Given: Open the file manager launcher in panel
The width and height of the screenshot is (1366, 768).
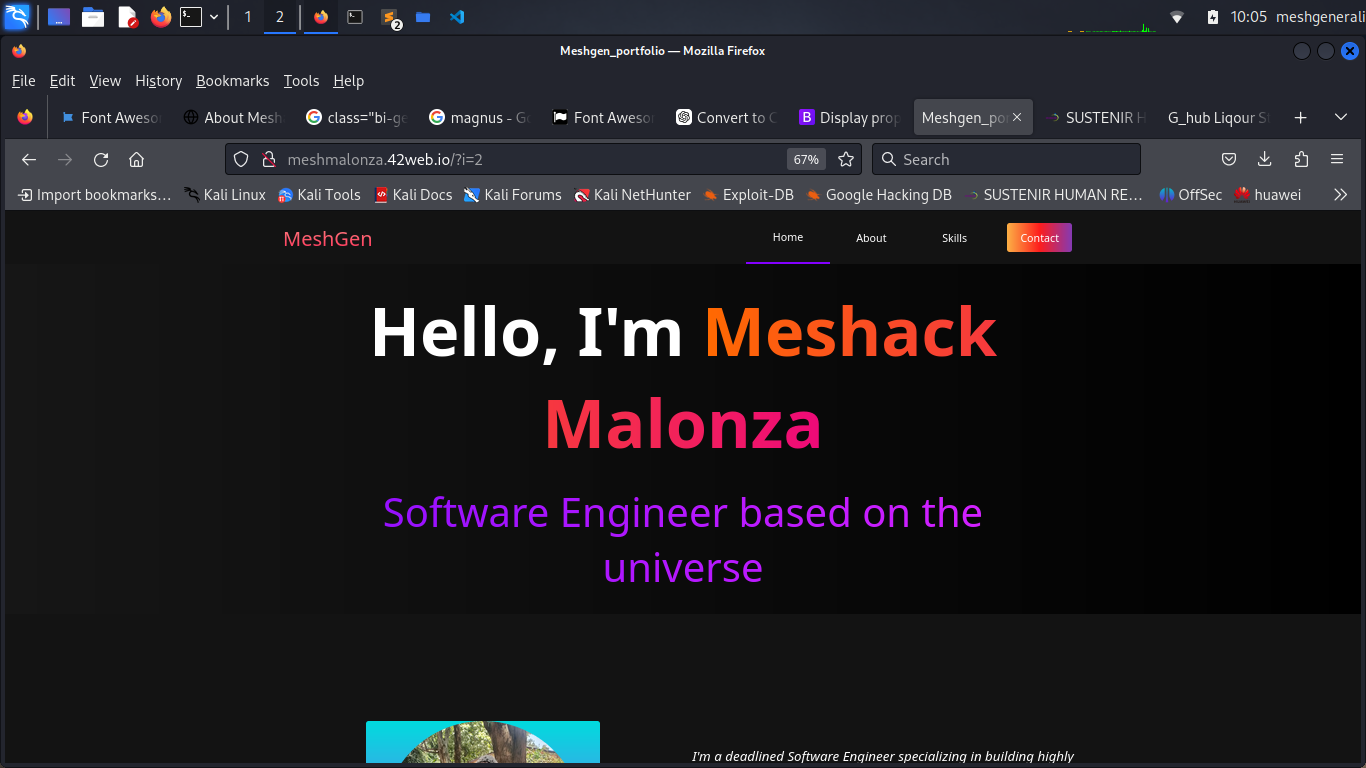Looking at the screenshot, I should point(93,17).
